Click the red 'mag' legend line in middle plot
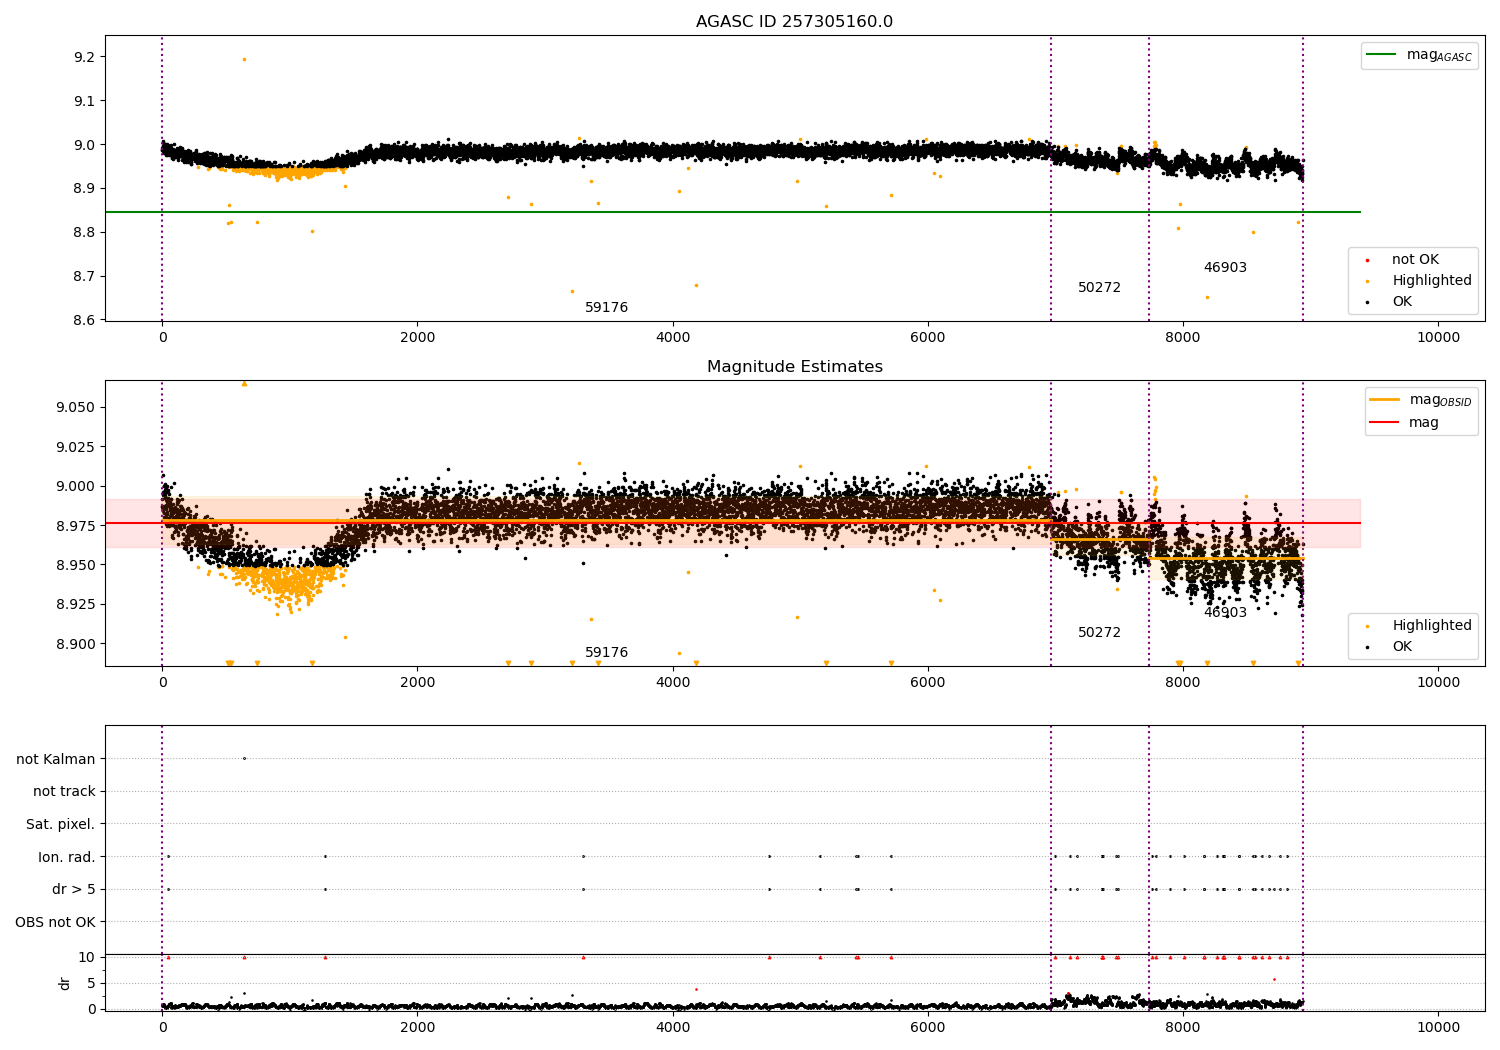The width and height of the screenshot is (1500, 1050). tap(1385, 422)
